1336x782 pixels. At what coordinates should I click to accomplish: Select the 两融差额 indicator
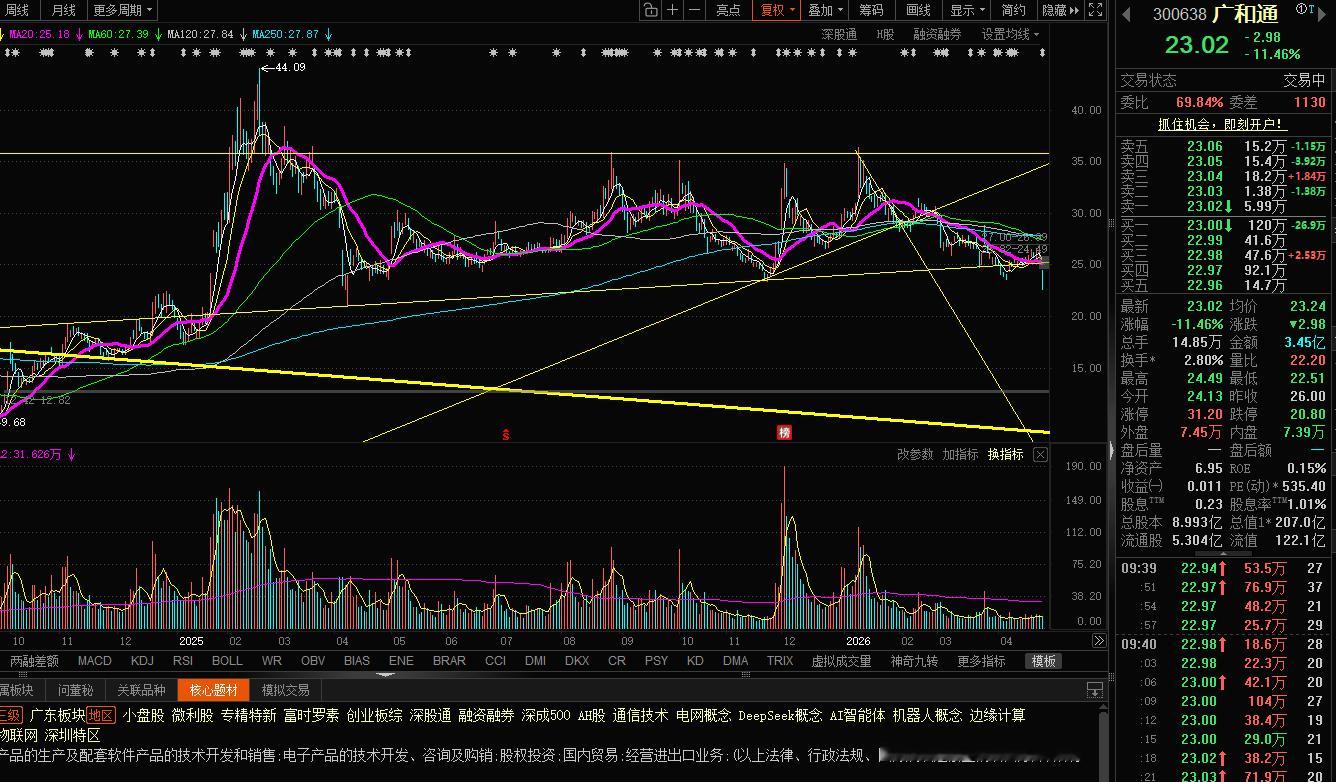34,661
